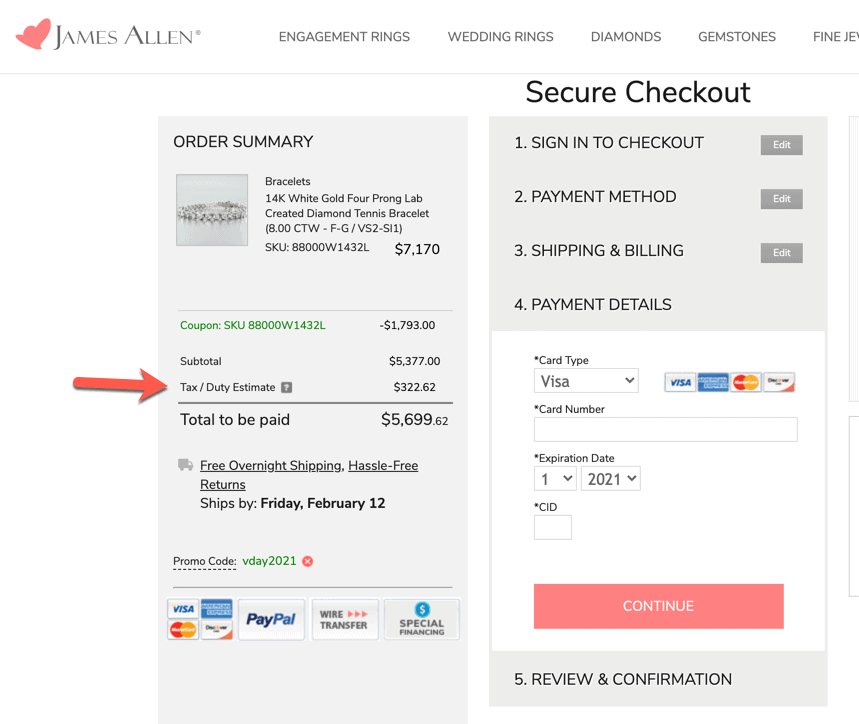859x724 pixels.
Task: Open the Card Type dropdown
Action: 586,381
